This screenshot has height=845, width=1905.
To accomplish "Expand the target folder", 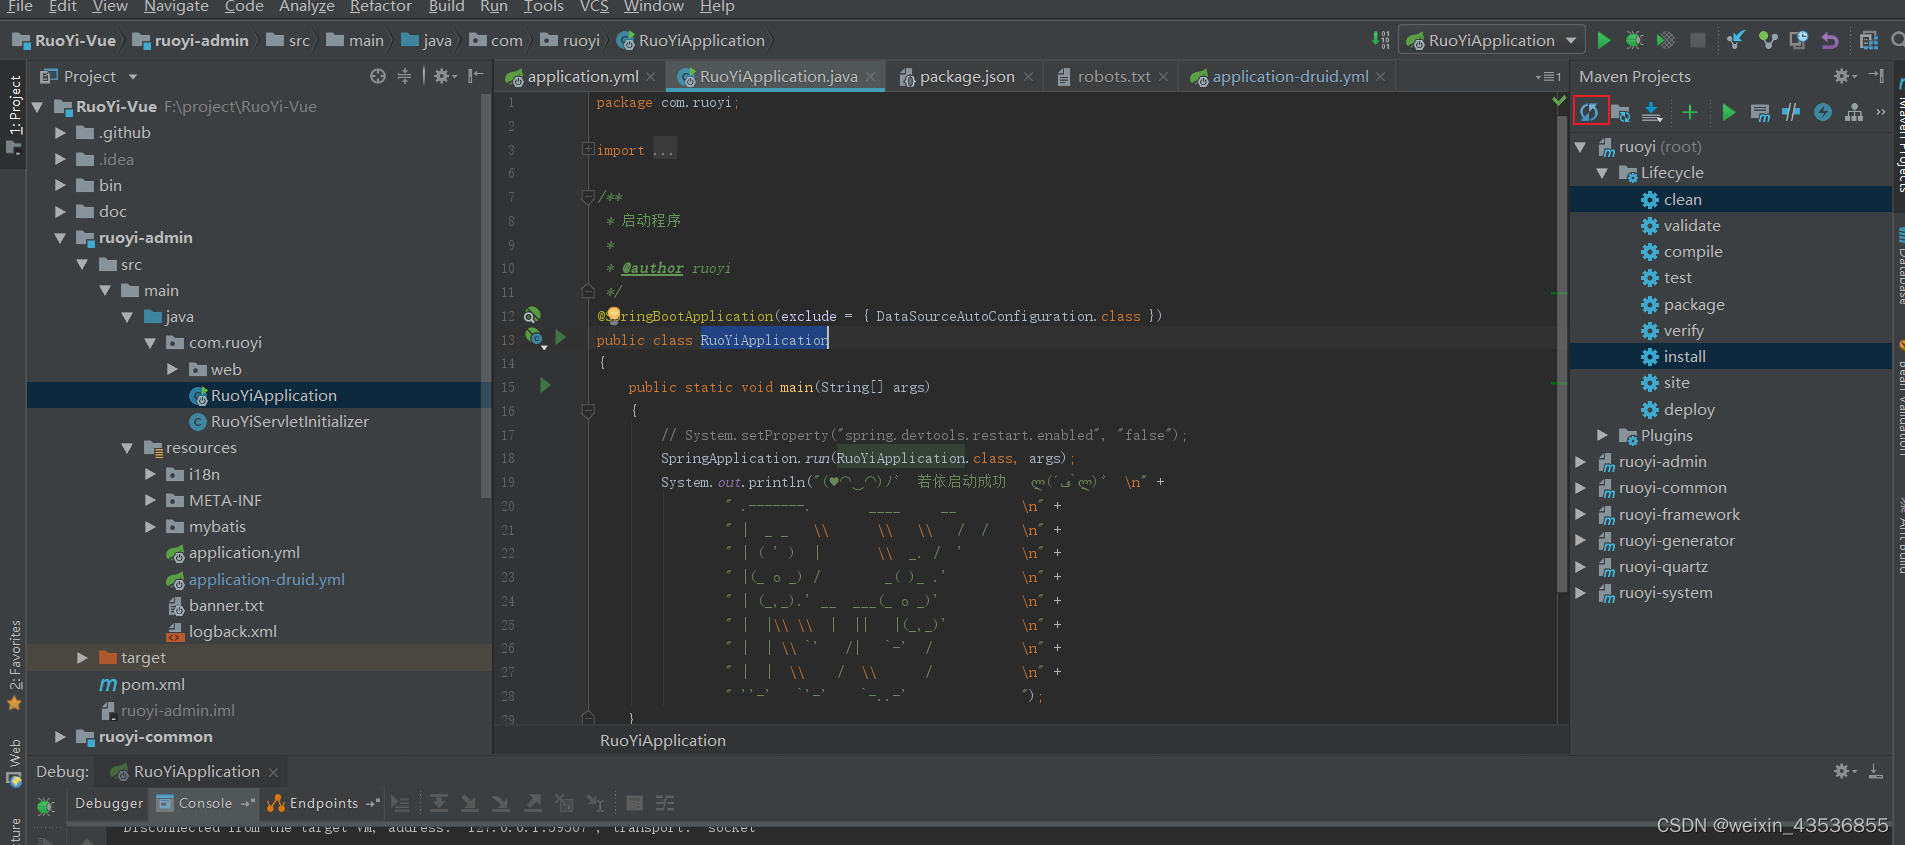I will 82,657.
